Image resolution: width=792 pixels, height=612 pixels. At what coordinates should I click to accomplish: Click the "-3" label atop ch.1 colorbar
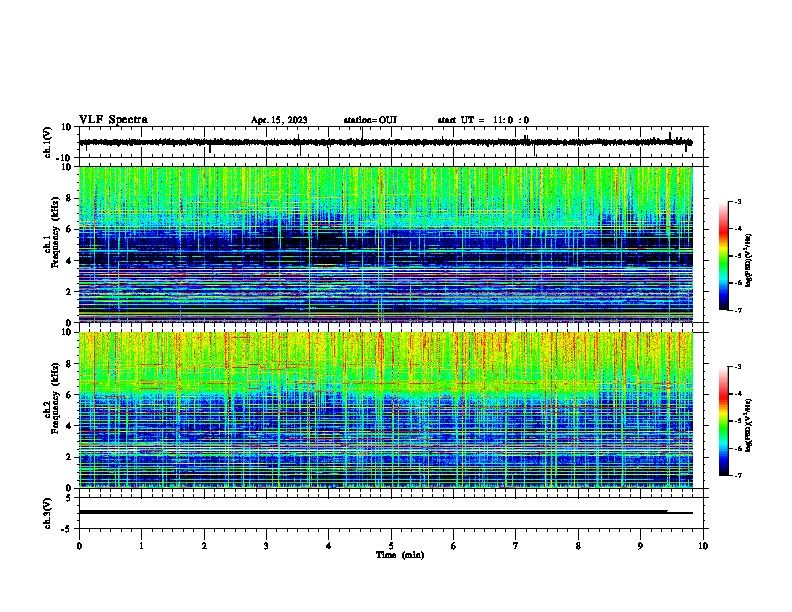coord(737,202)
